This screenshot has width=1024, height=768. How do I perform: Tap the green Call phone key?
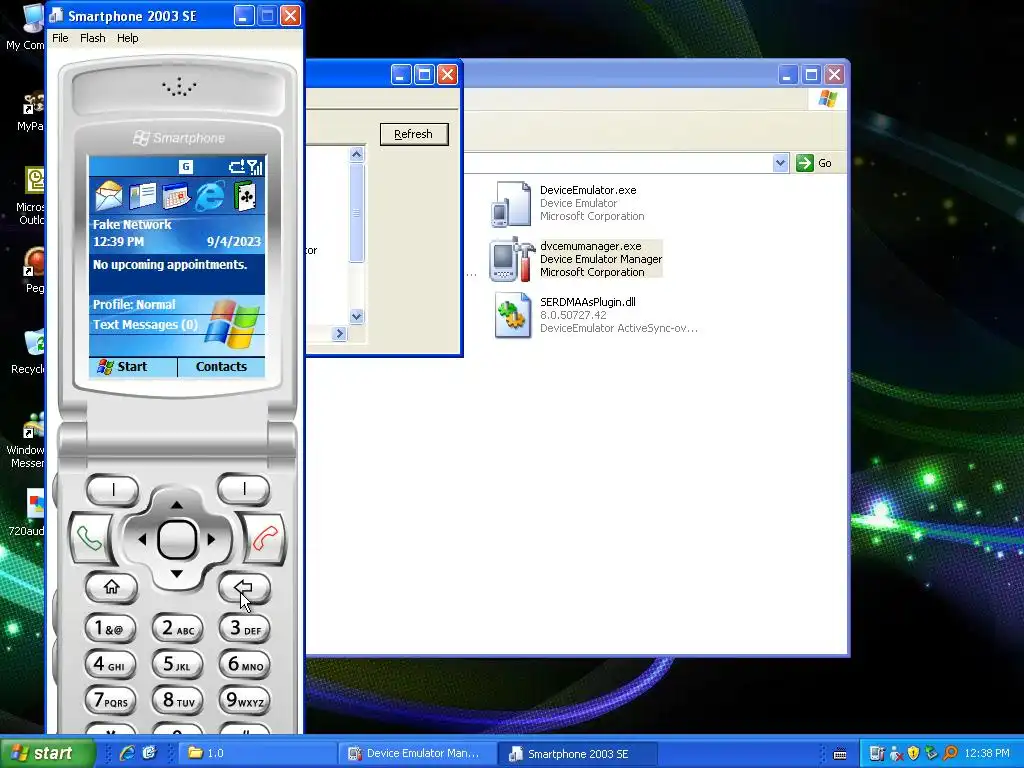point(90,538)
